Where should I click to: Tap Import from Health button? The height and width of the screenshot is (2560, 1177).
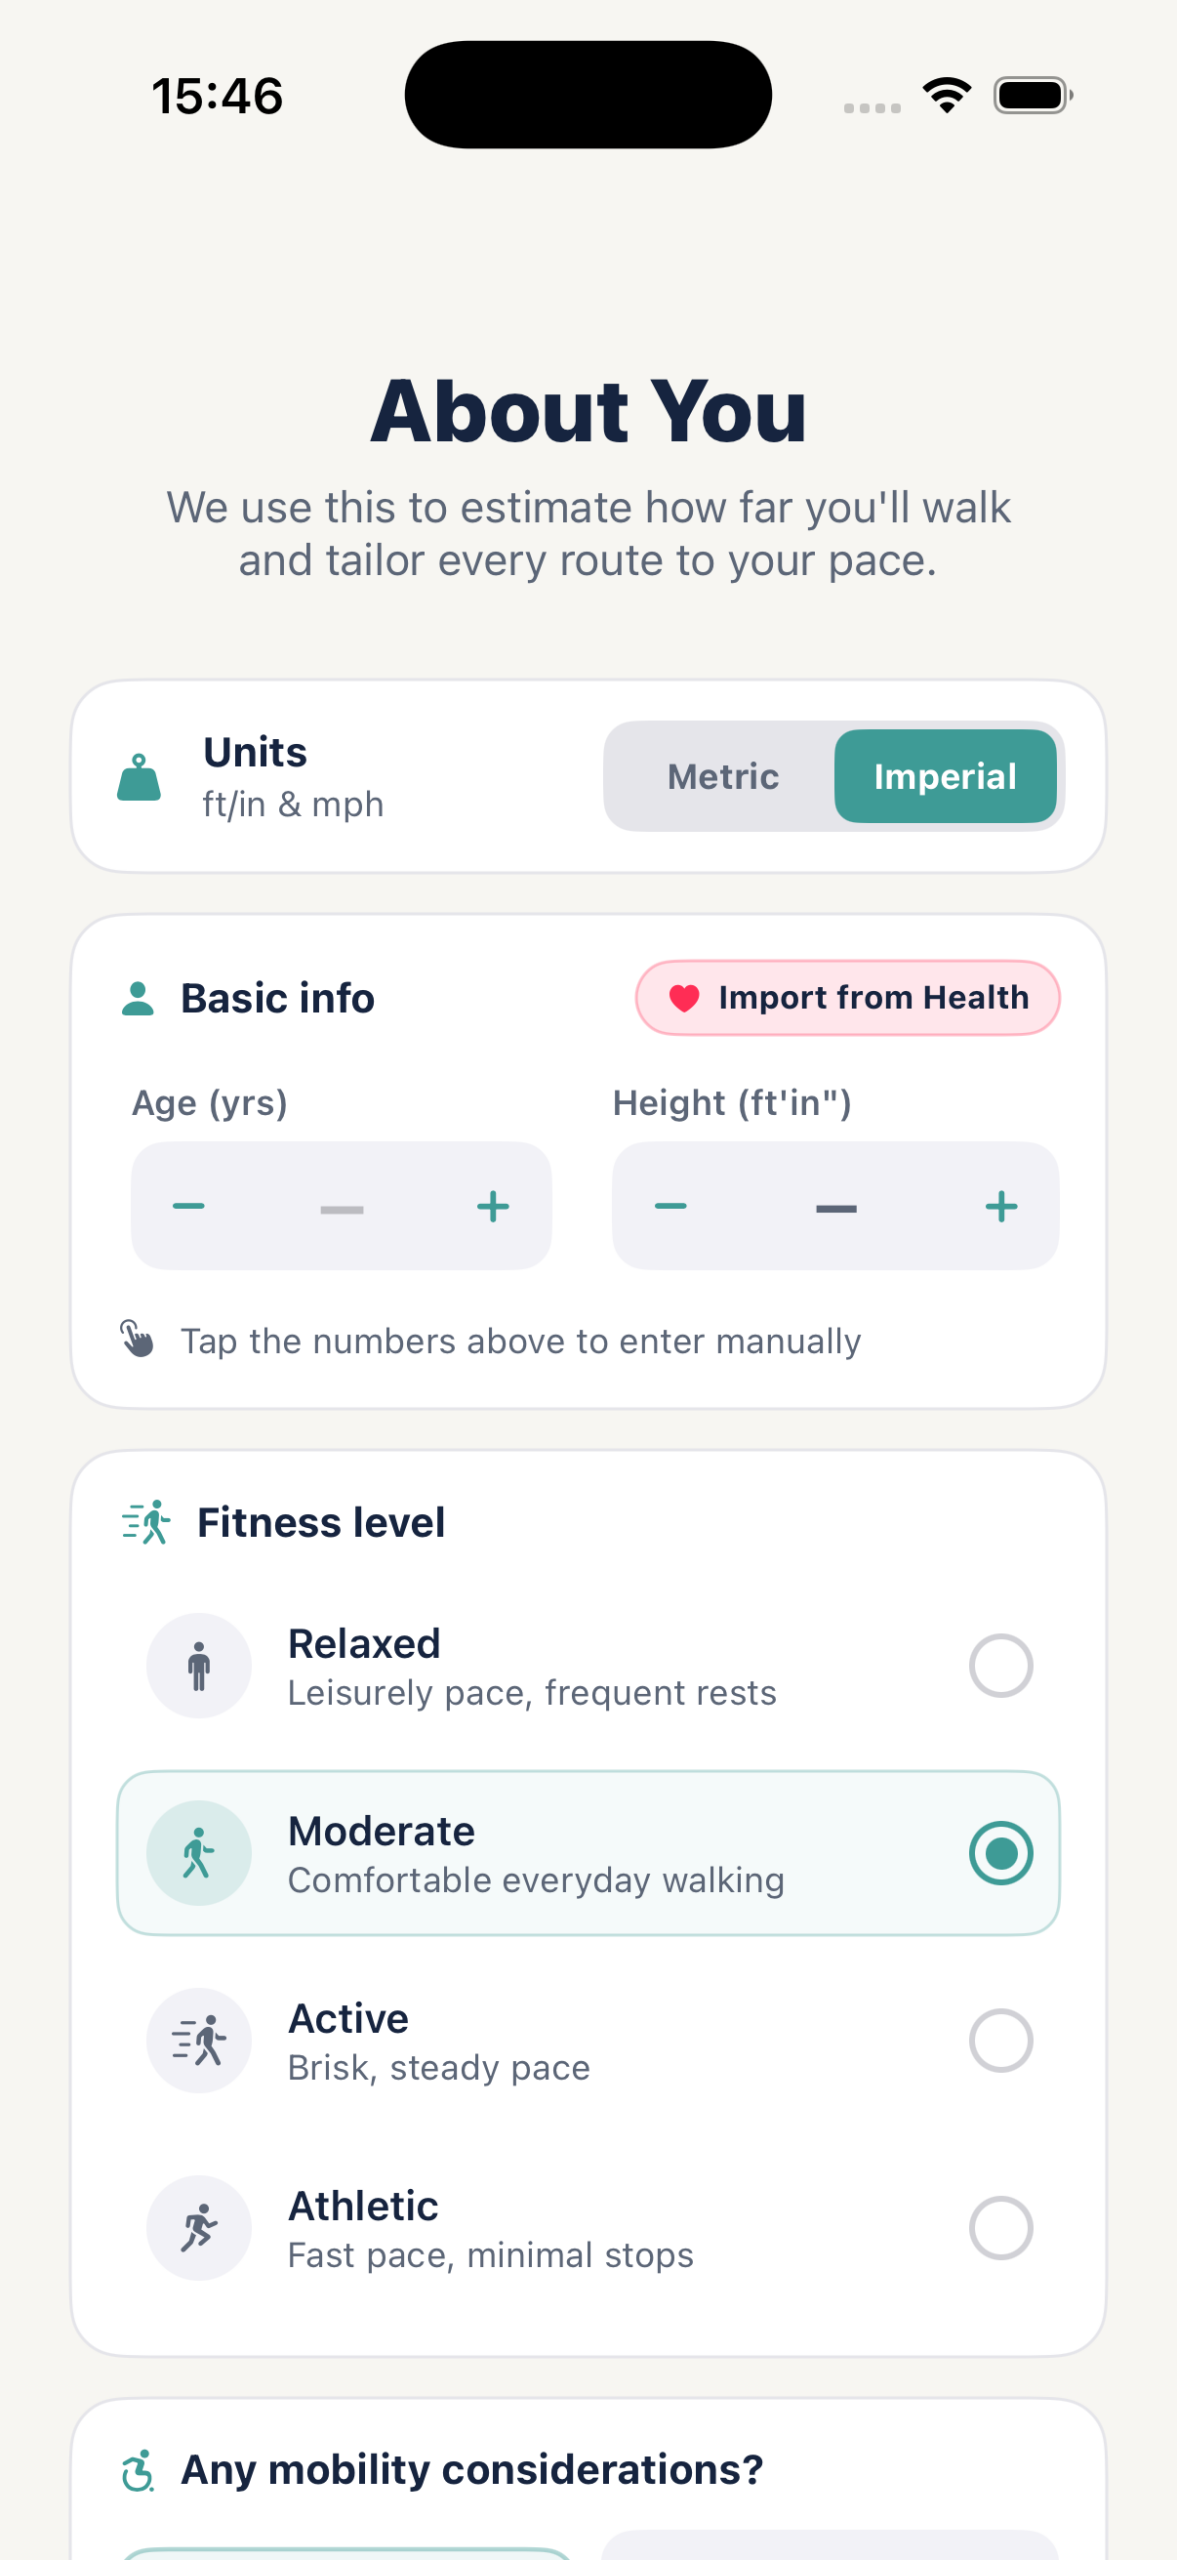tap(848, 998)
